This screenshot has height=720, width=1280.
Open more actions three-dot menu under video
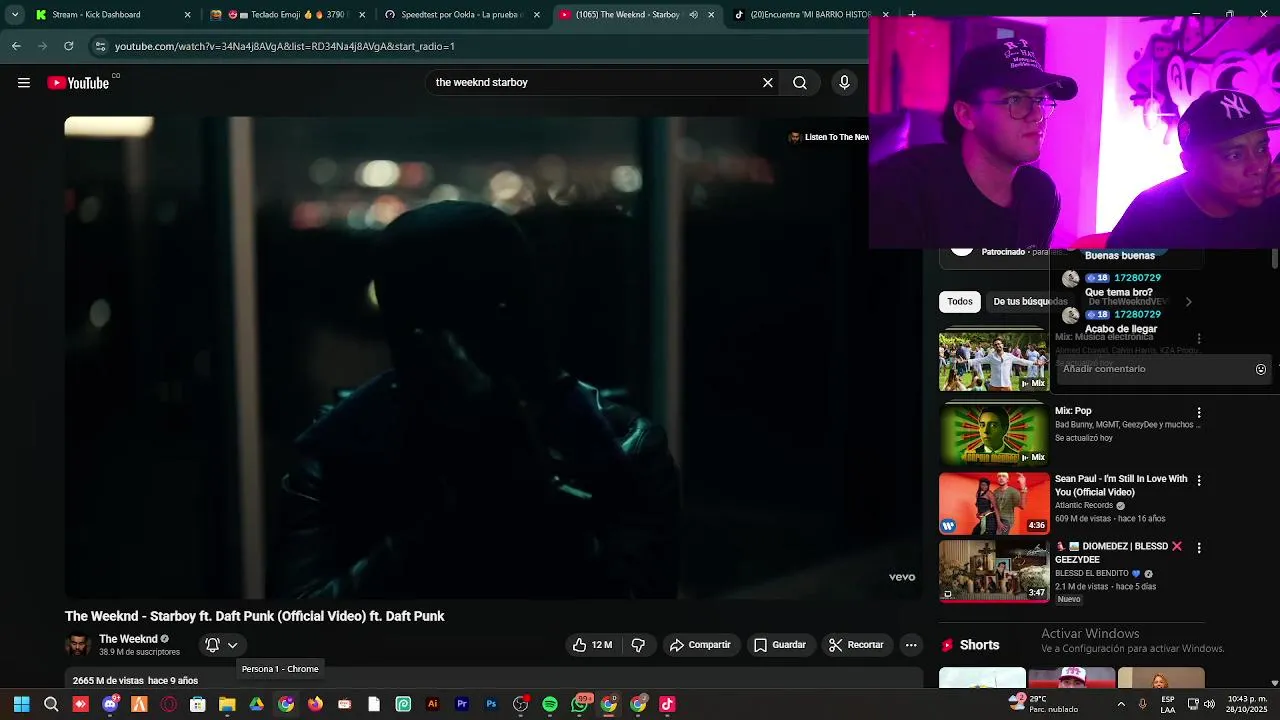pyautogui.click(x=911, y=645)
